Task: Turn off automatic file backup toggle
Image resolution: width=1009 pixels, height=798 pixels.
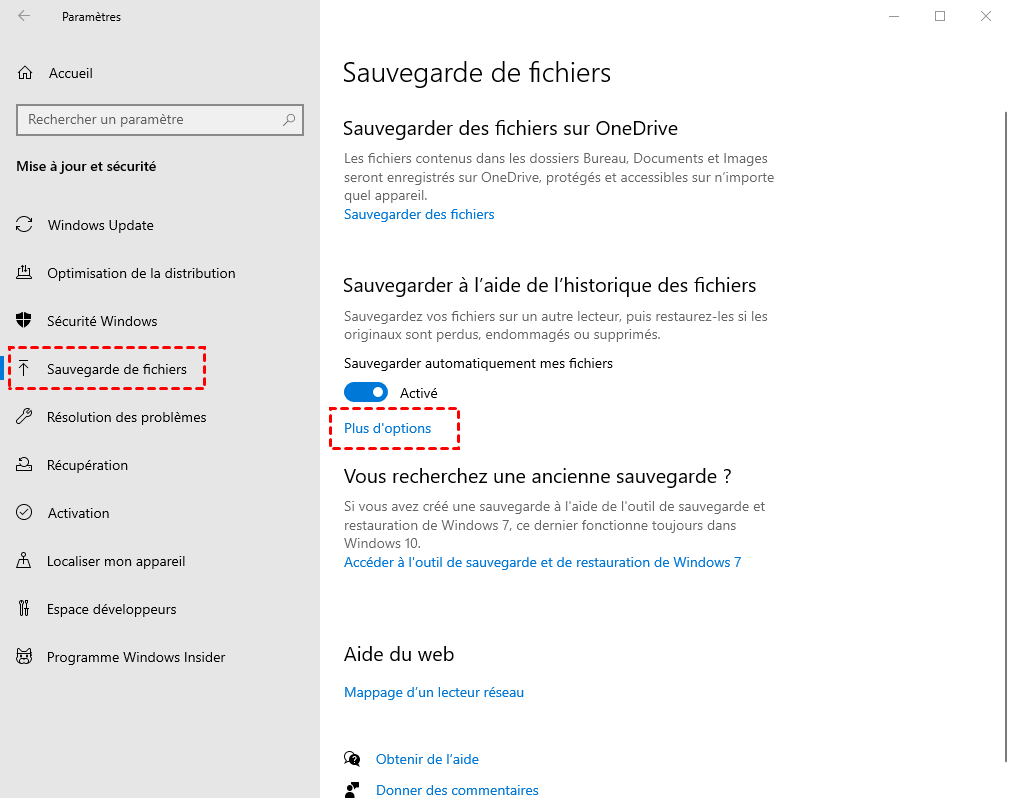Action: [366, 393]
